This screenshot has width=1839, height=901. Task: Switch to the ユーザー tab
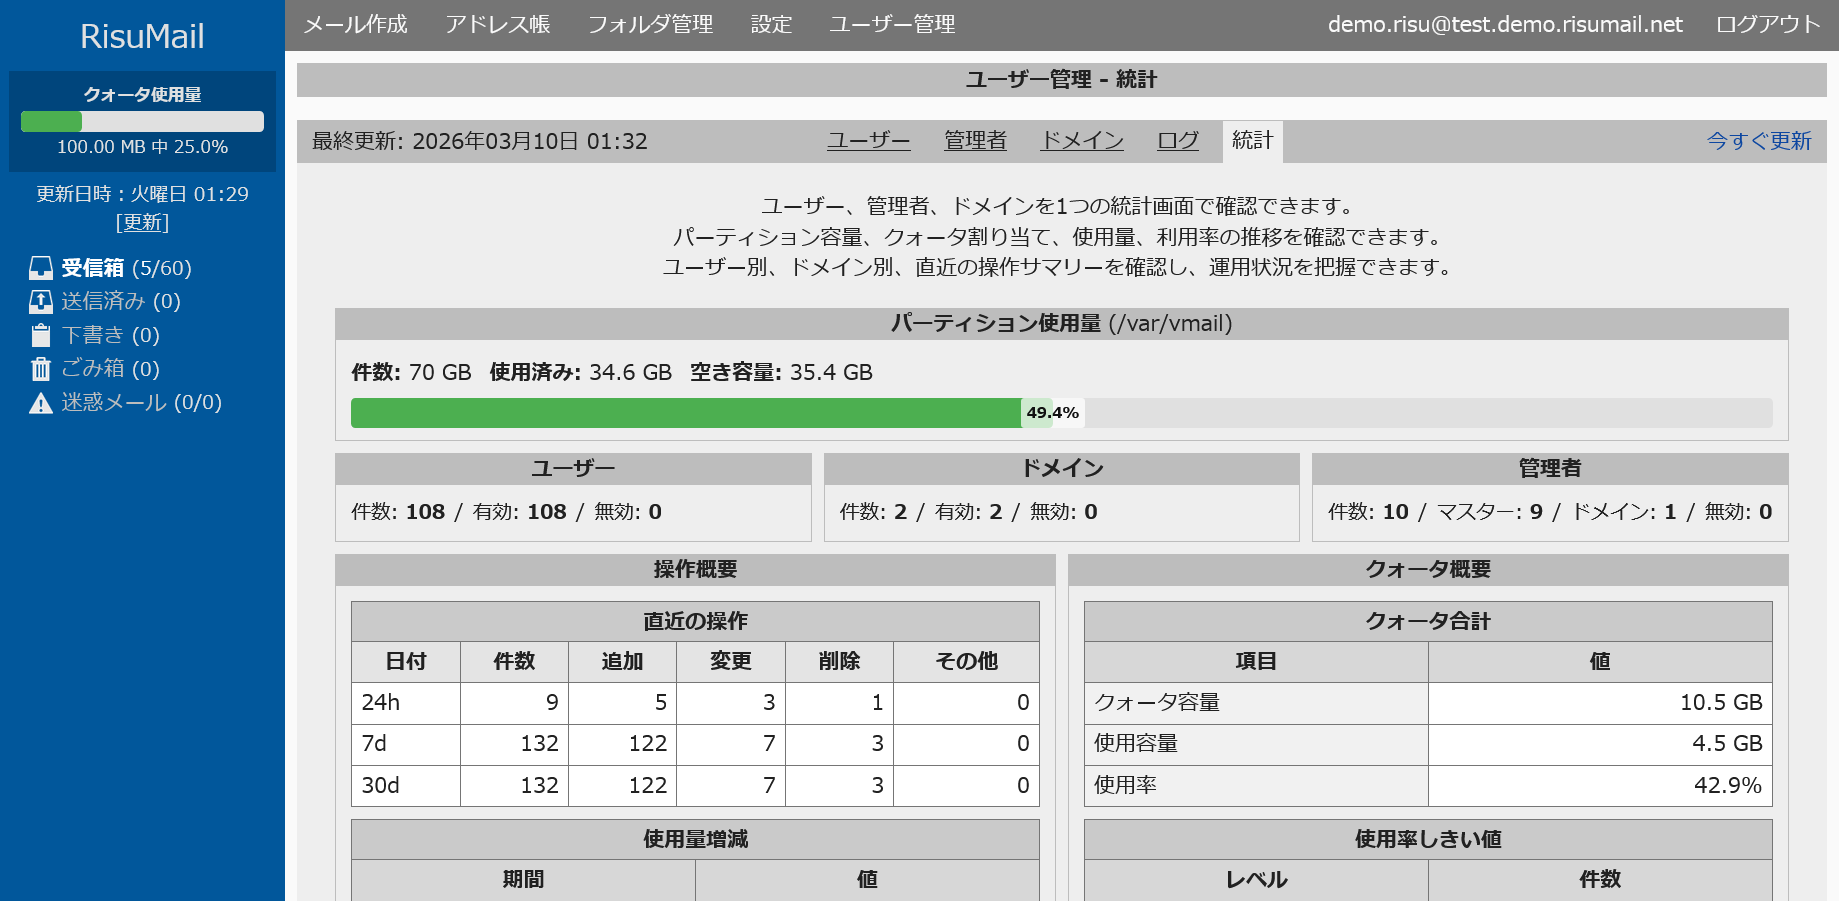point(868,141)
